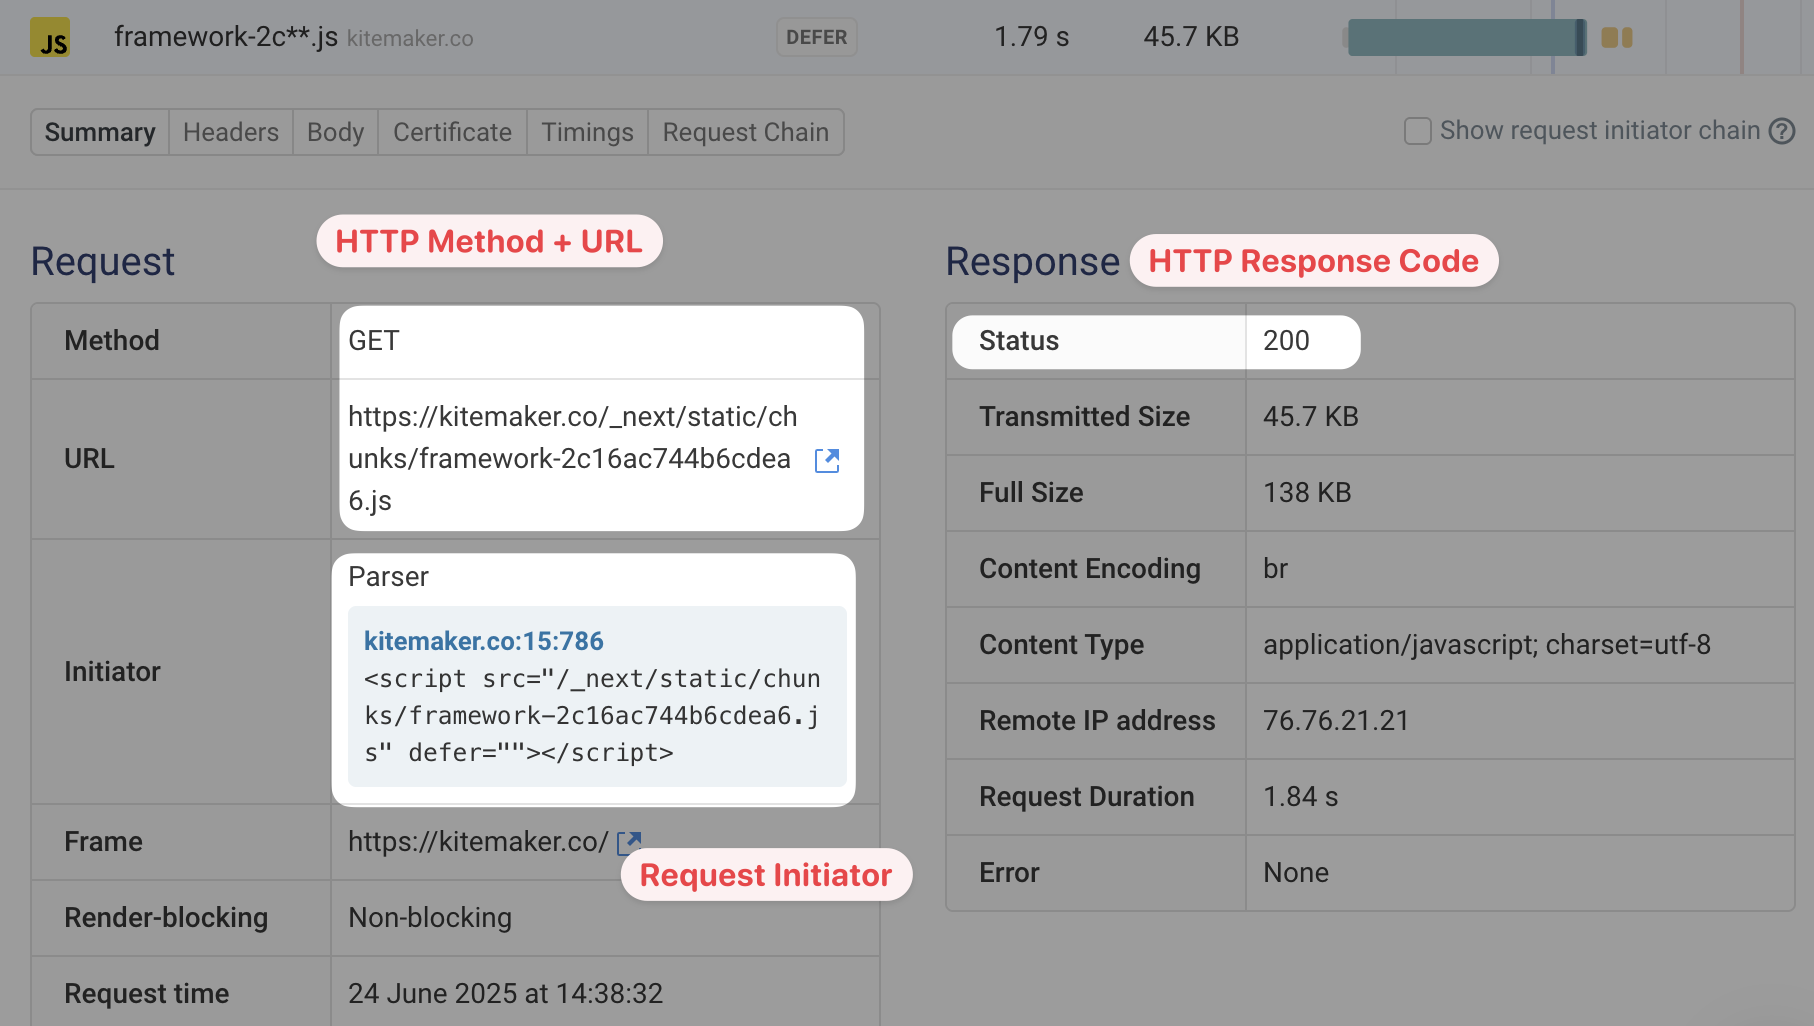Open the Frame URL external link icon
This screenshot has width=1814, height=1026.
click(x=629, y=843)
